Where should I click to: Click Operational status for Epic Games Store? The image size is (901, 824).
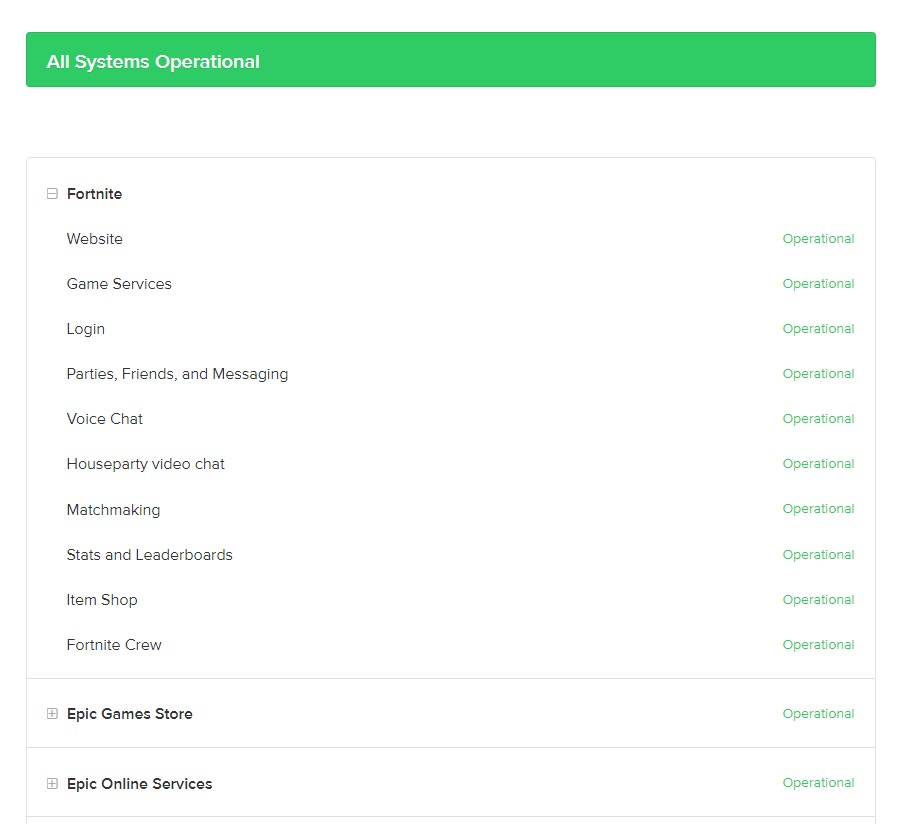coord(818,714)
